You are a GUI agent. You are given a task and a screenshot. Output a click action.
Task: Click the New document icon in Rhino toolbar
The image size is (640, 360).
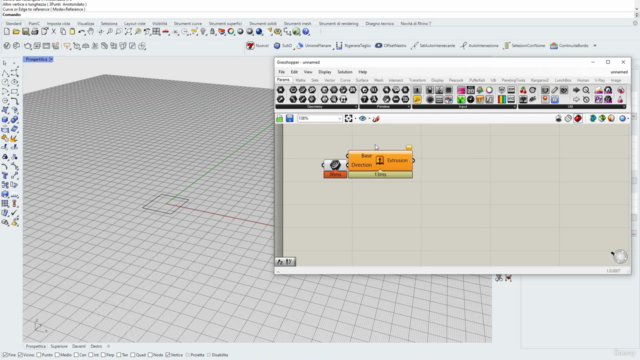pos(7,31)
